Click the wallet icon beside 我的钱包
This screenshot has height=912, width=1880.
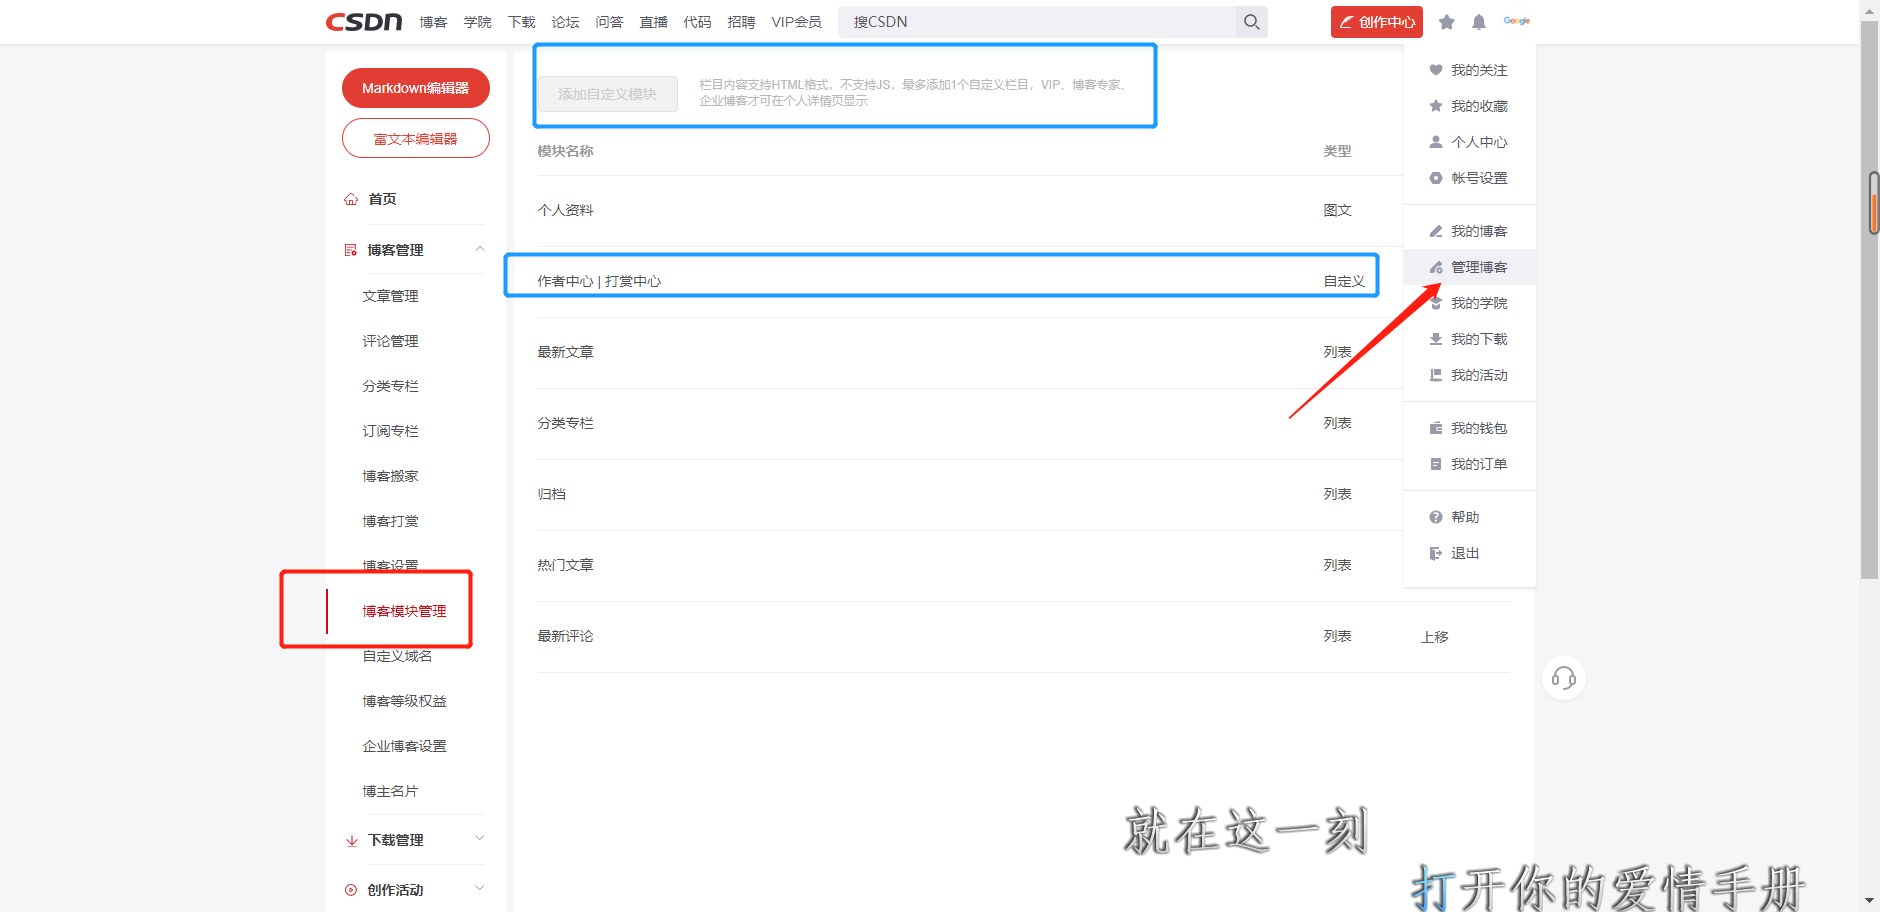(x=1436, y=428)
